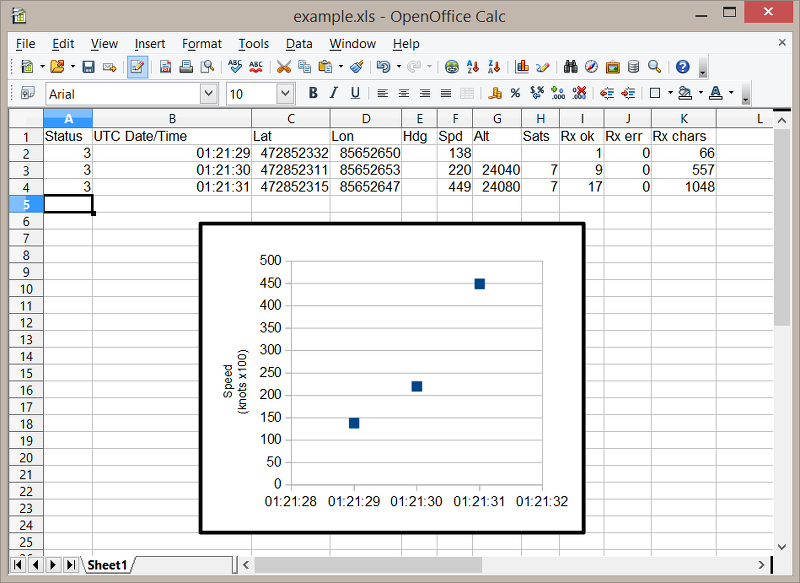Open the Navigator compass icon
Image resolution: width=800 pixels, height=583 pixels.
tap(592, 67)
